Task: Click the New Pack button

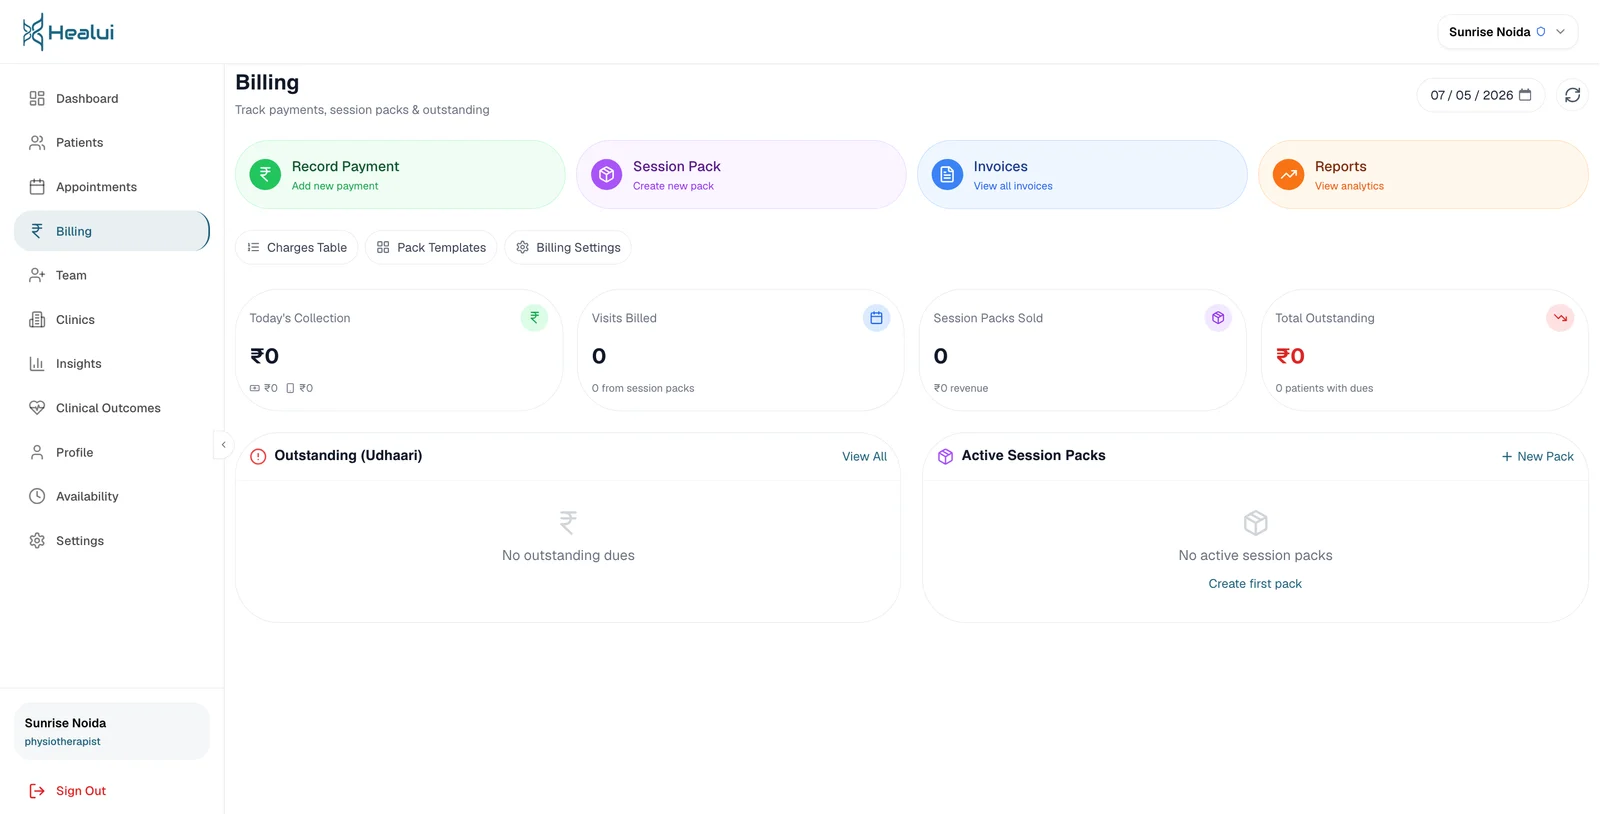Action: (x=1537, y=457)
